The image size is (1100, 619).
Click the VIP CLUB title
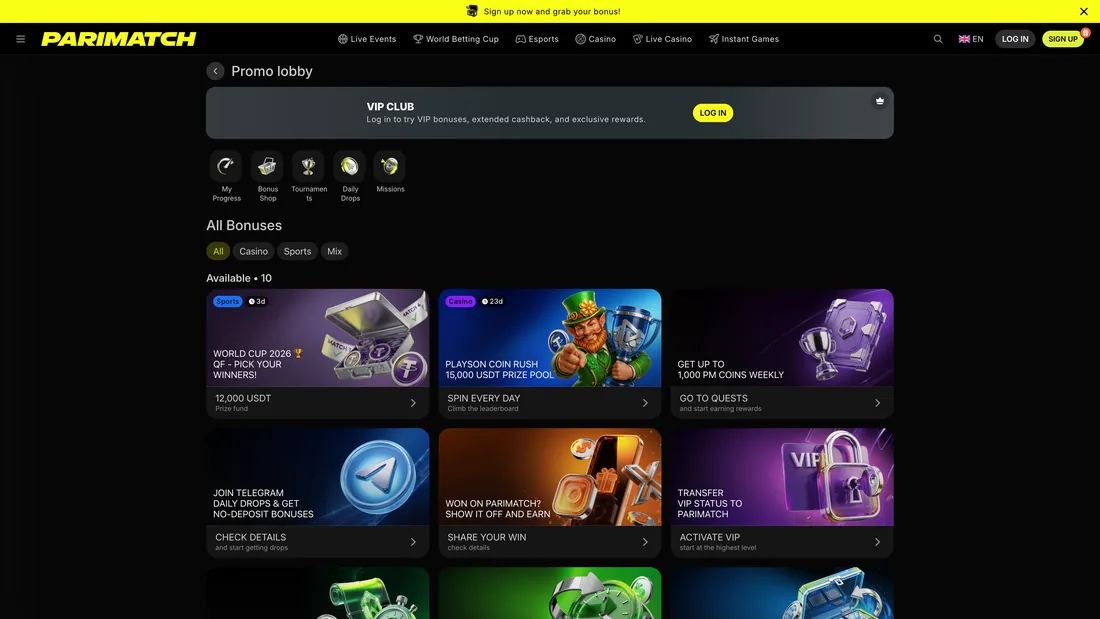pyautogui.click(x=390, y=107)
